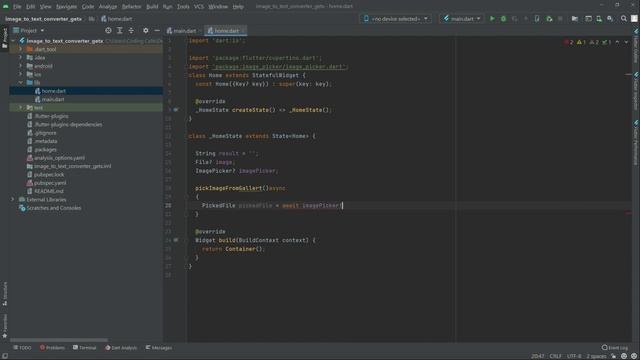Click the UTF-8 encoding in status bar

[574, 356]
